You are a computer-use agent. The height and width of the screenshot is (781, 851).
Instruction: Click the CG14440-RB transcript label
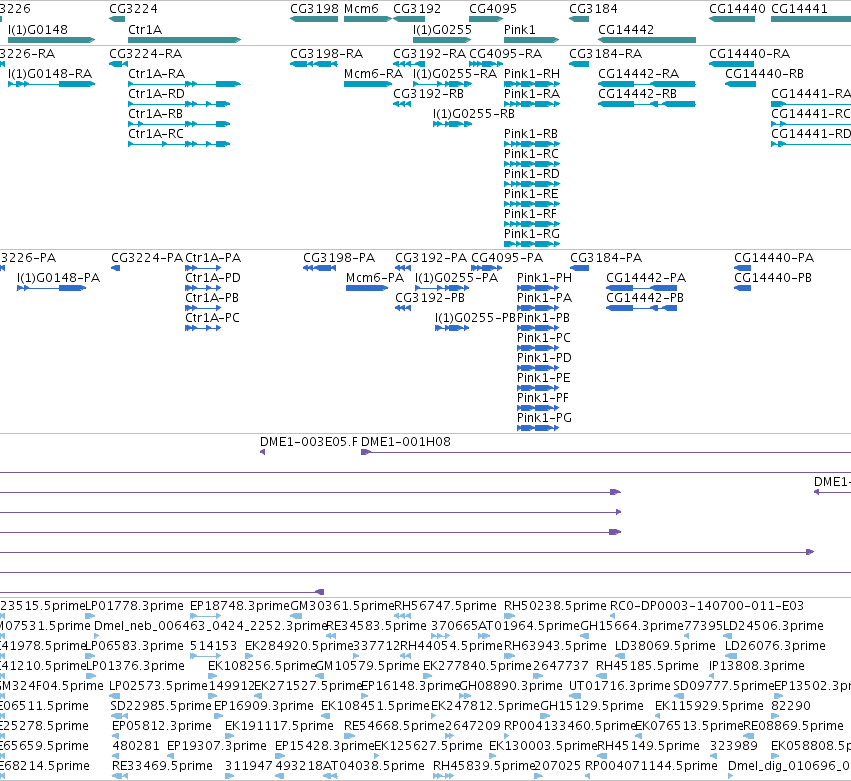pyautogui.click(x=765, y=74)
